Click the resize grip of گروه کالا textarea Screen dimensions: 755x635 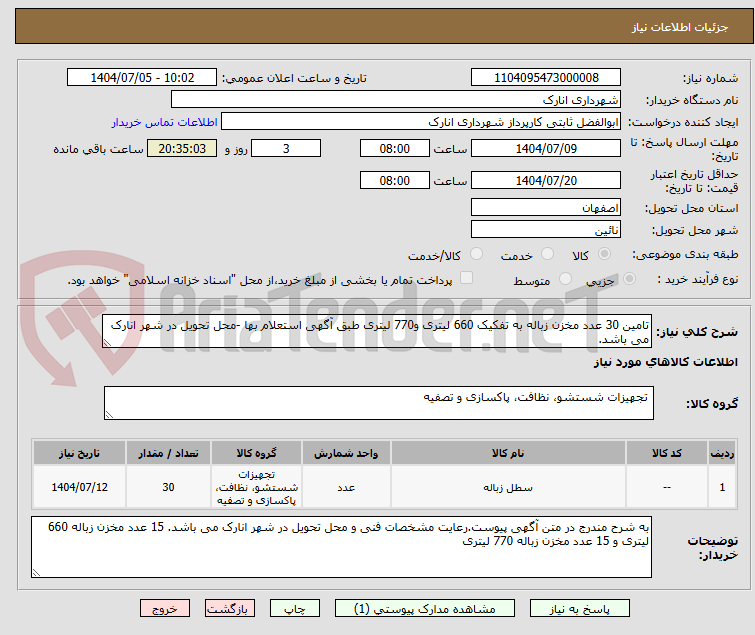pos(109,415)
